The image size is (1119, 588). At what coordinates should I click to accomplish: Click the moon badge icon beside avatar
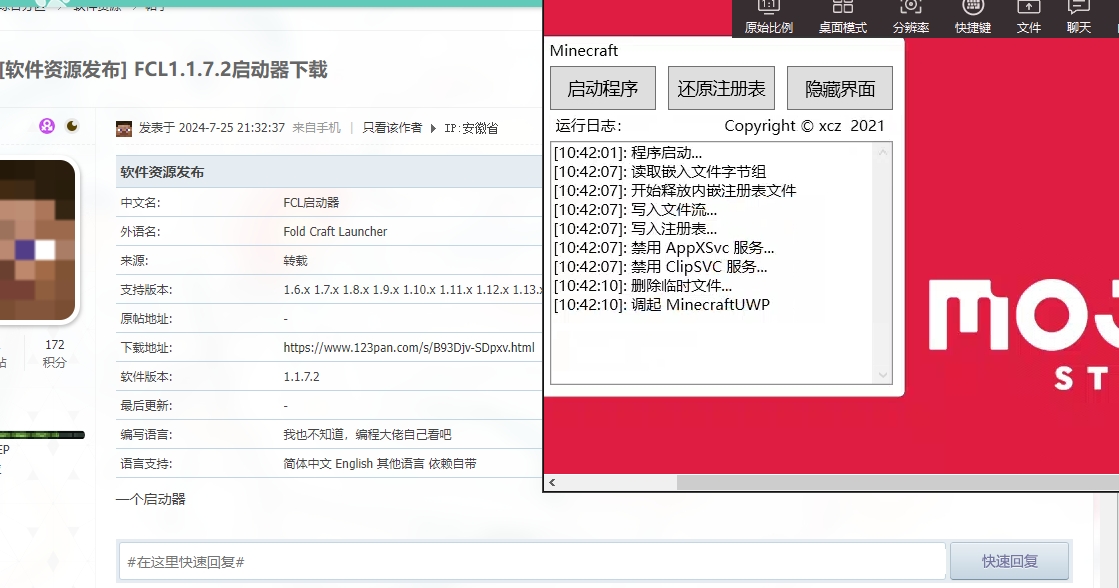tap(72, 126)
